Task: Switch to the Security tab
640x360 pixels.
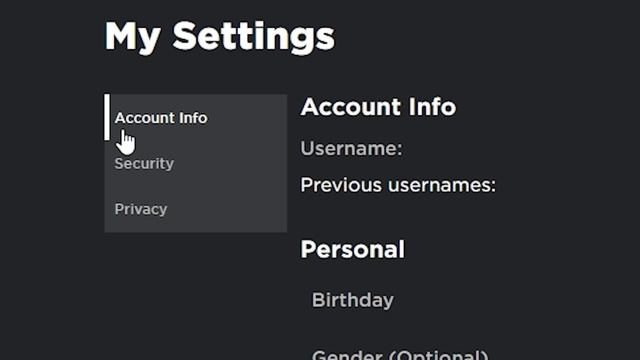Action: [196, 163]
